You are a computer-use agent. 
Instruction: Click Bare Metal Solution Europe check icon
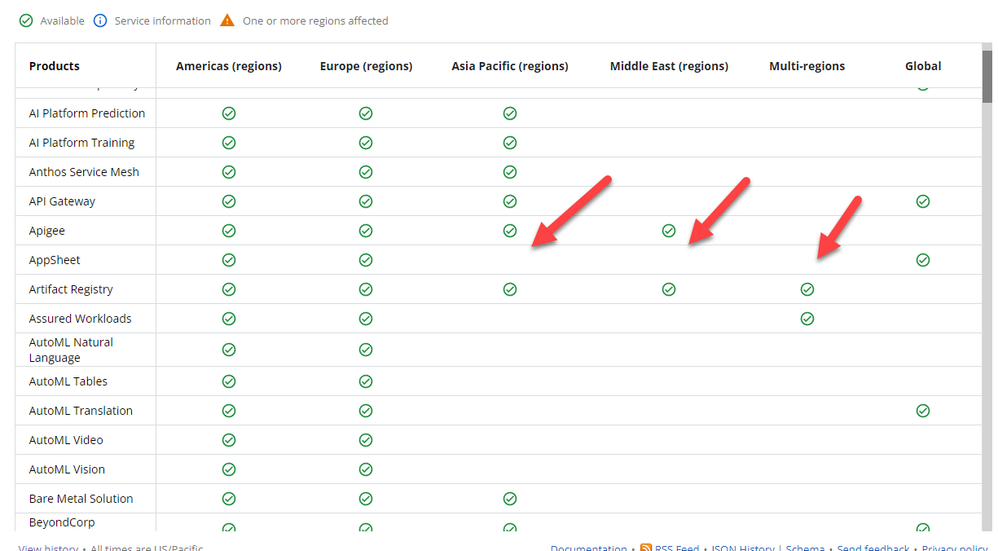[x=365, y=499]
